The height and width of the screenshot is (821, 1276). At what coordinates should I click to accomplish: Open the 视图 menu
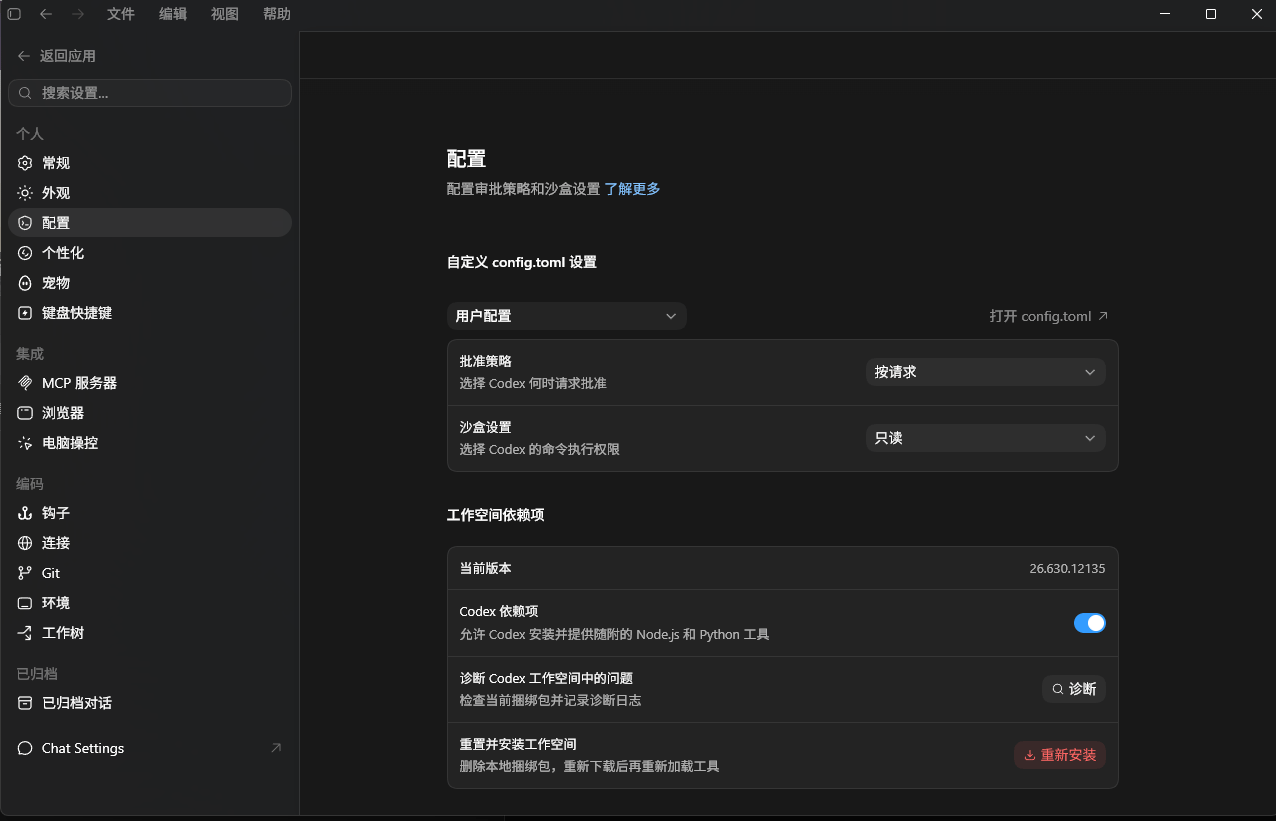pos(225,14)
